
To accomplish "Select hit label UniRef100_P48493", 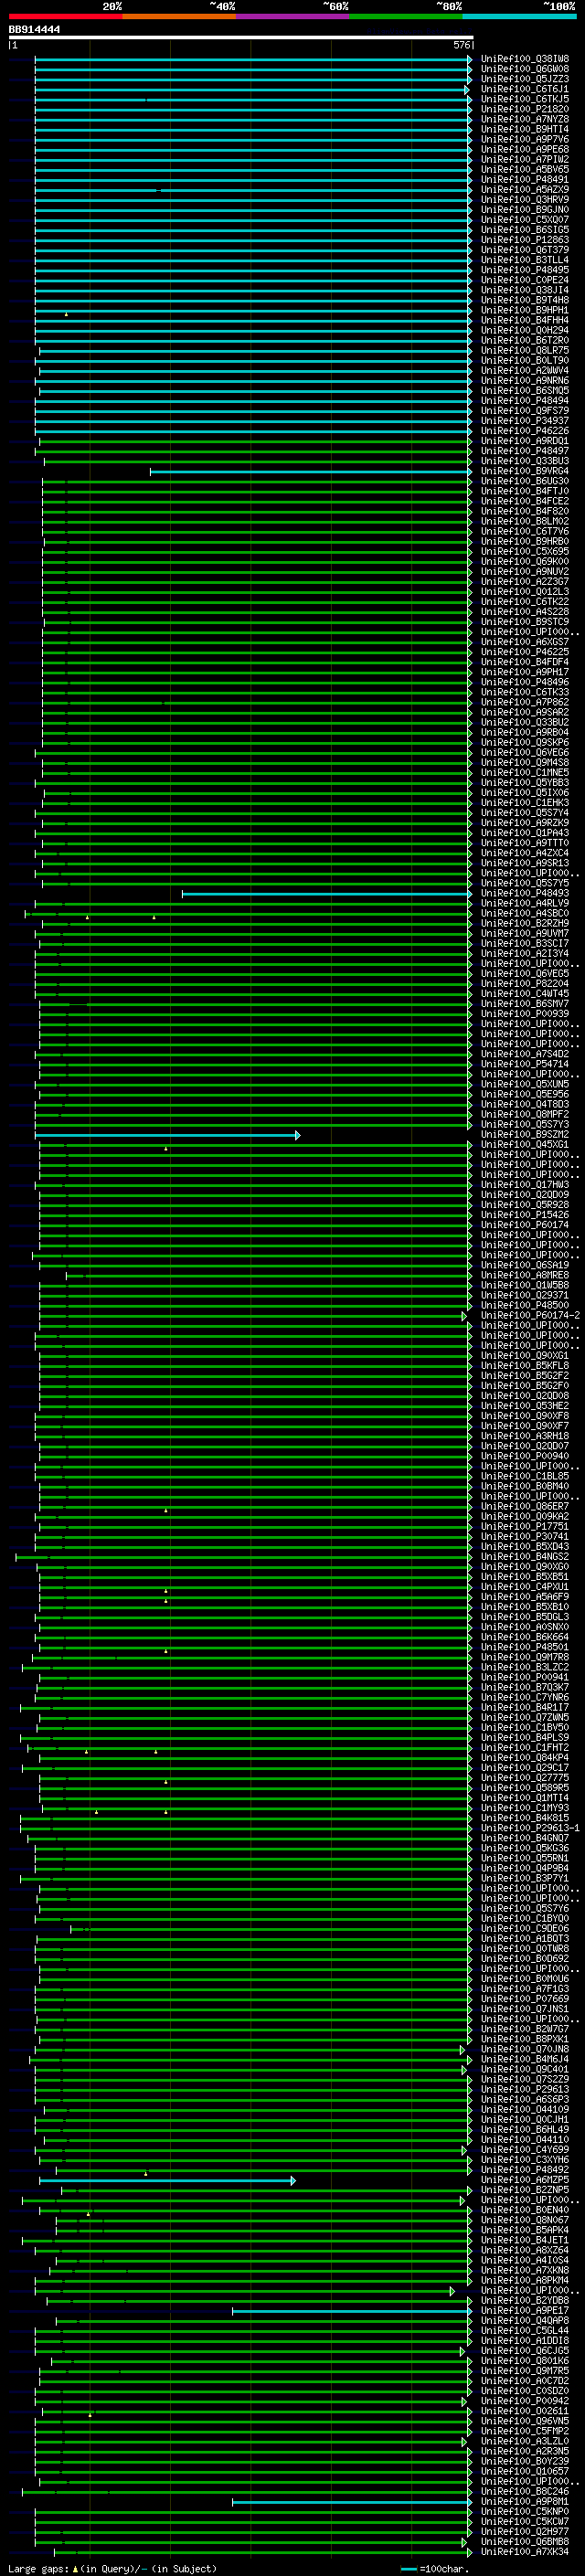I will point(525,893).
